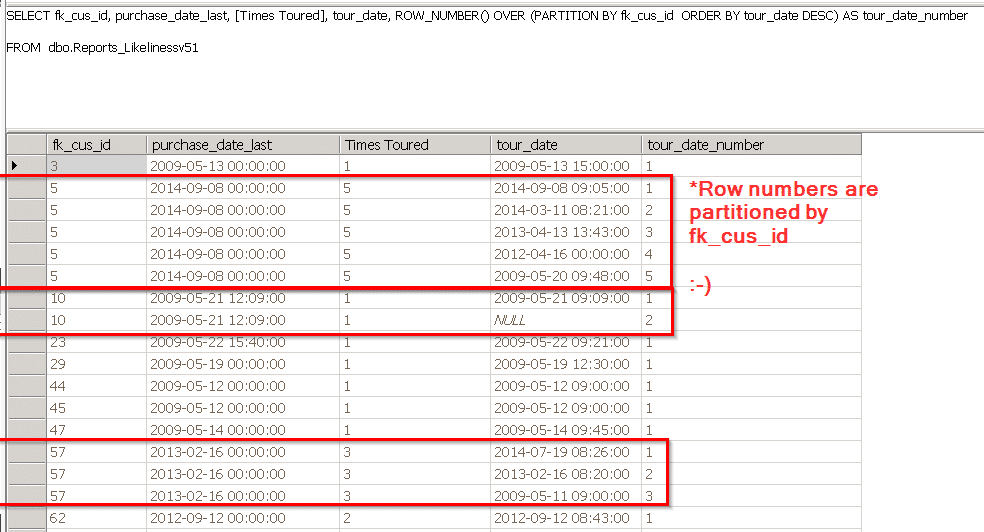
Task: Click the current-row arrow indicator
Action: click(x=15, y=166)
